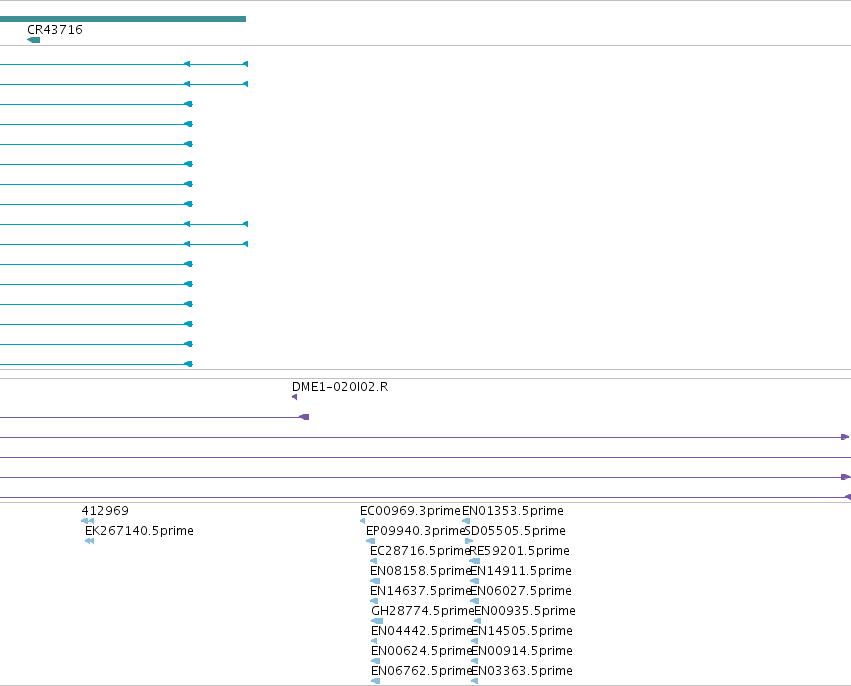
Task: Click the 412969 feature label
Action: point(105,511)
